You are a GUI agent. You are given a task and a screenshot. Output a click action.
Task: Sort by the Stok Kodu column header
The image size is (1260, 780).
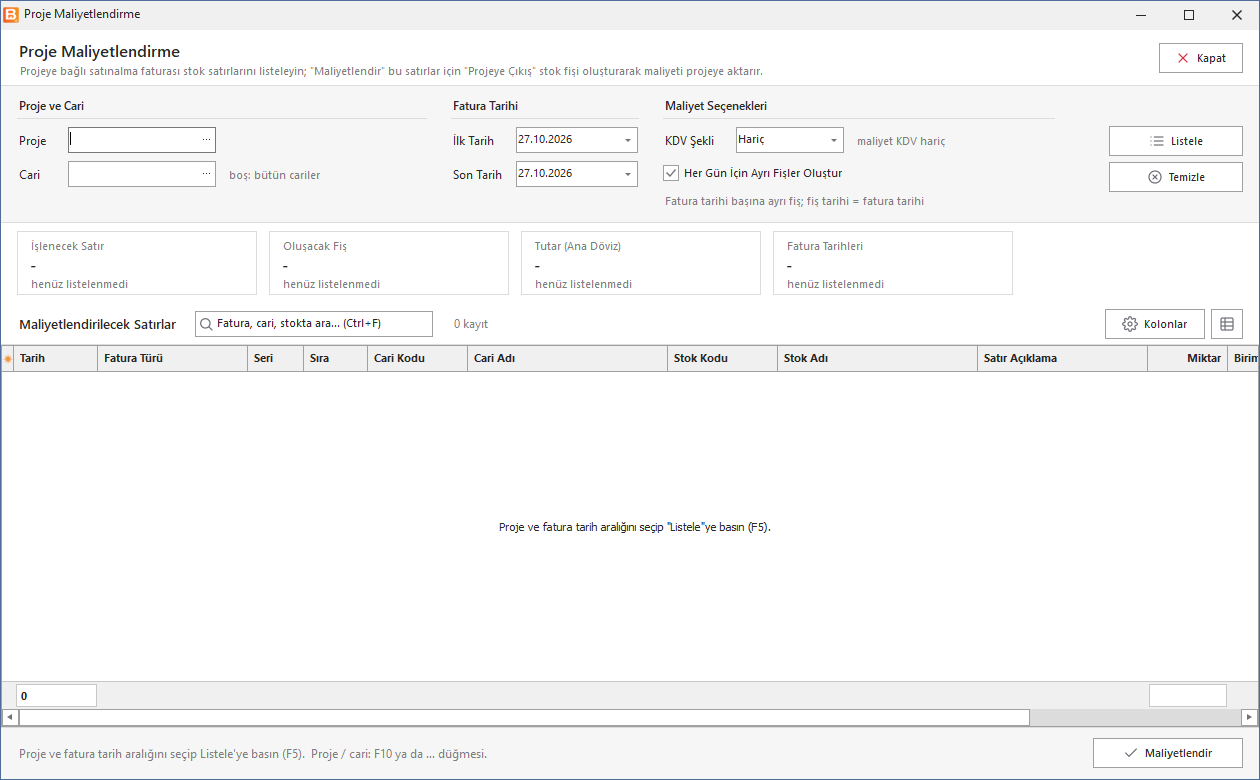(723, 358)
